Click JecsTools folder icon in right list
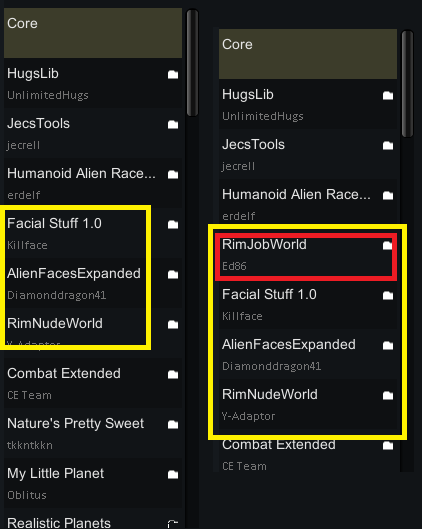Viewport: 422px width, 529px height. click(x=388, y=145)
